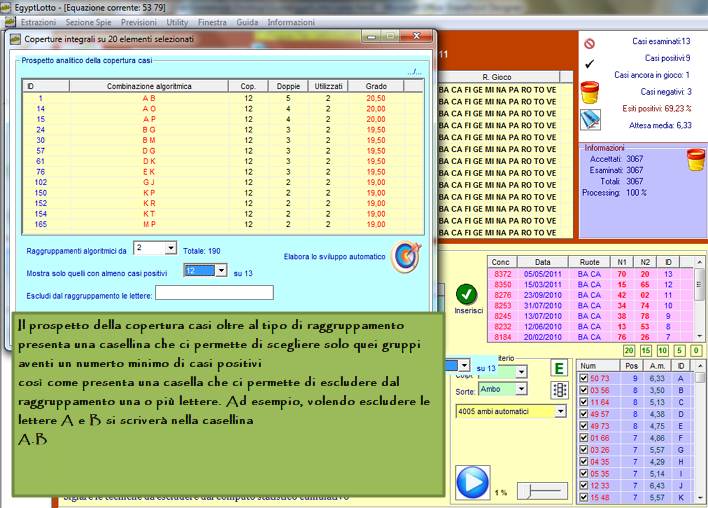Screen dimensions: 708x508
Task: Click the film strip icon below E
Action: 559,390
